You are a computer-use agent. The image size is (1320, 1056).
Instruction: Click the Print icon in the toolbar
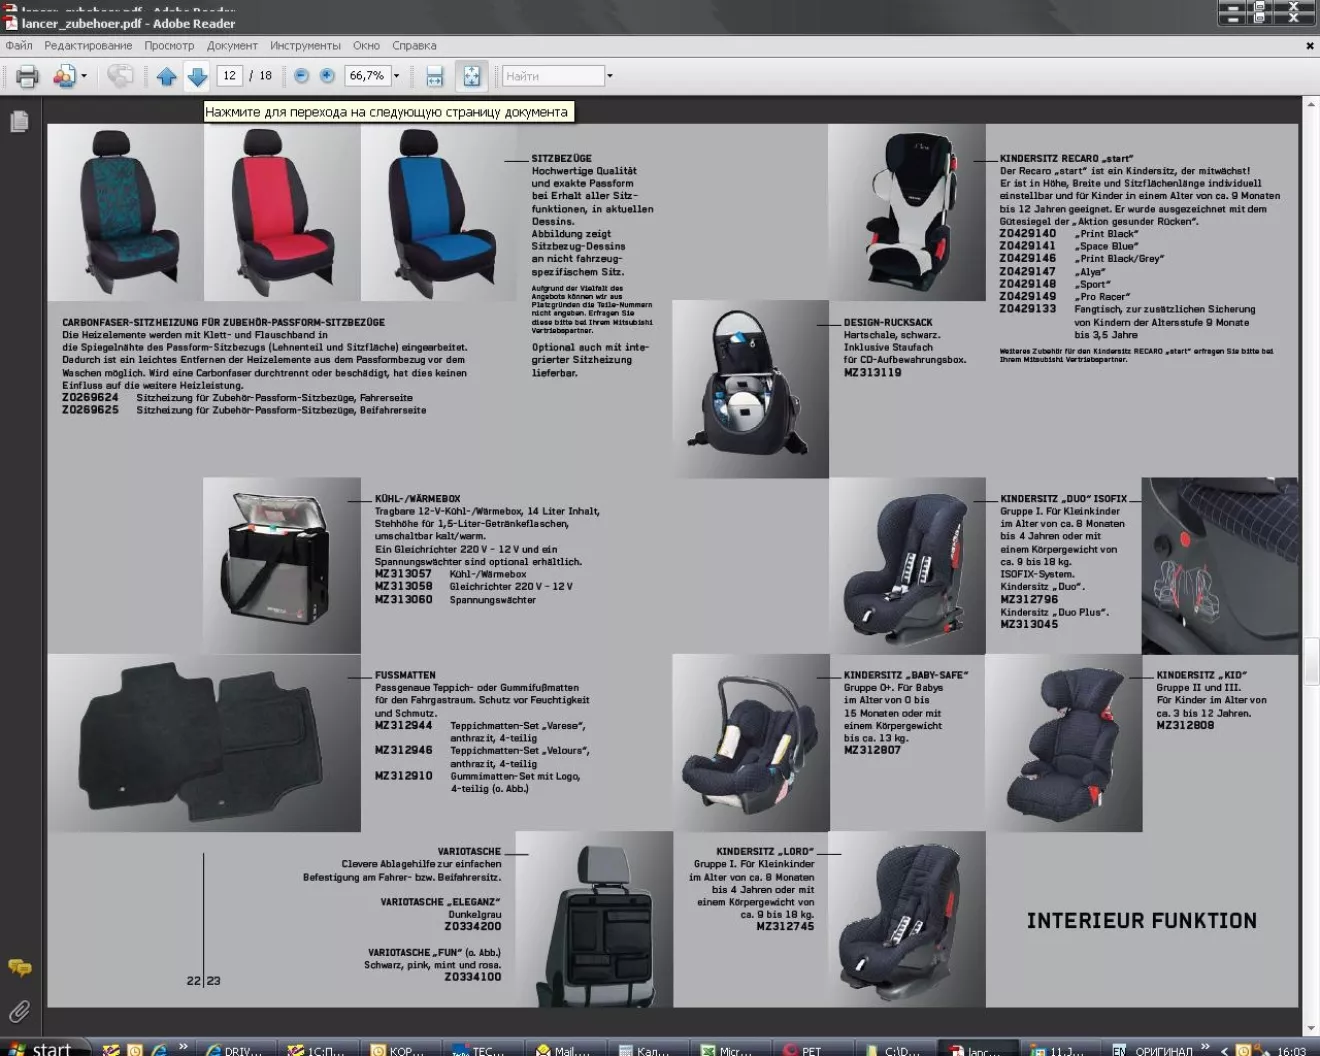tap(27, 76)
